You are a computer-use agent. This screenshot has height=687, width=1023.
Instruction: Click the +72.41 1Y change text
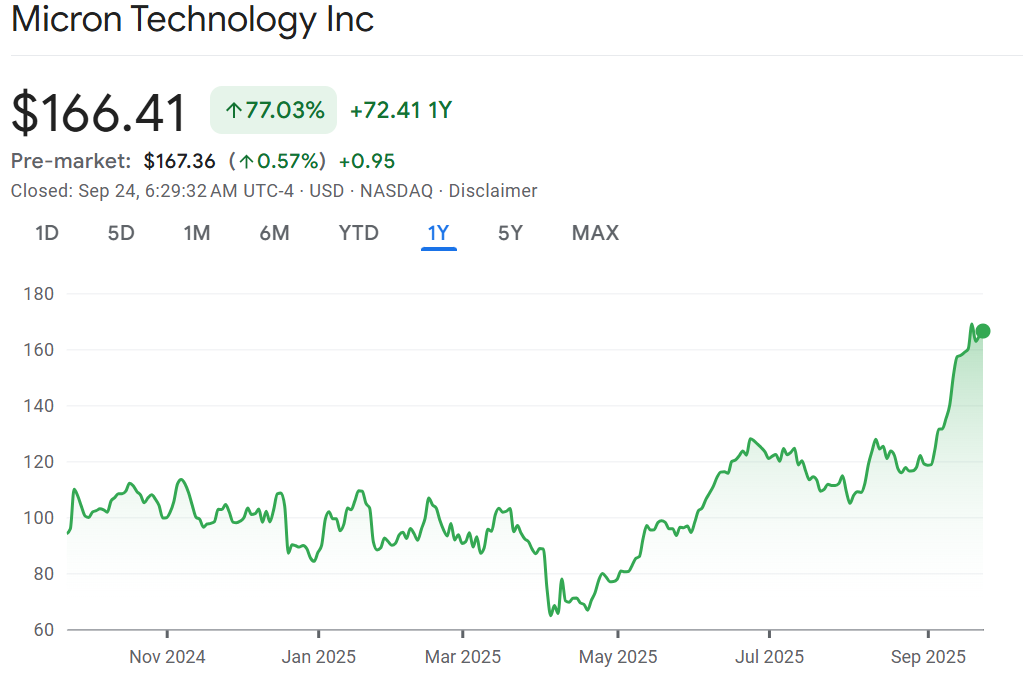point(401,111)
